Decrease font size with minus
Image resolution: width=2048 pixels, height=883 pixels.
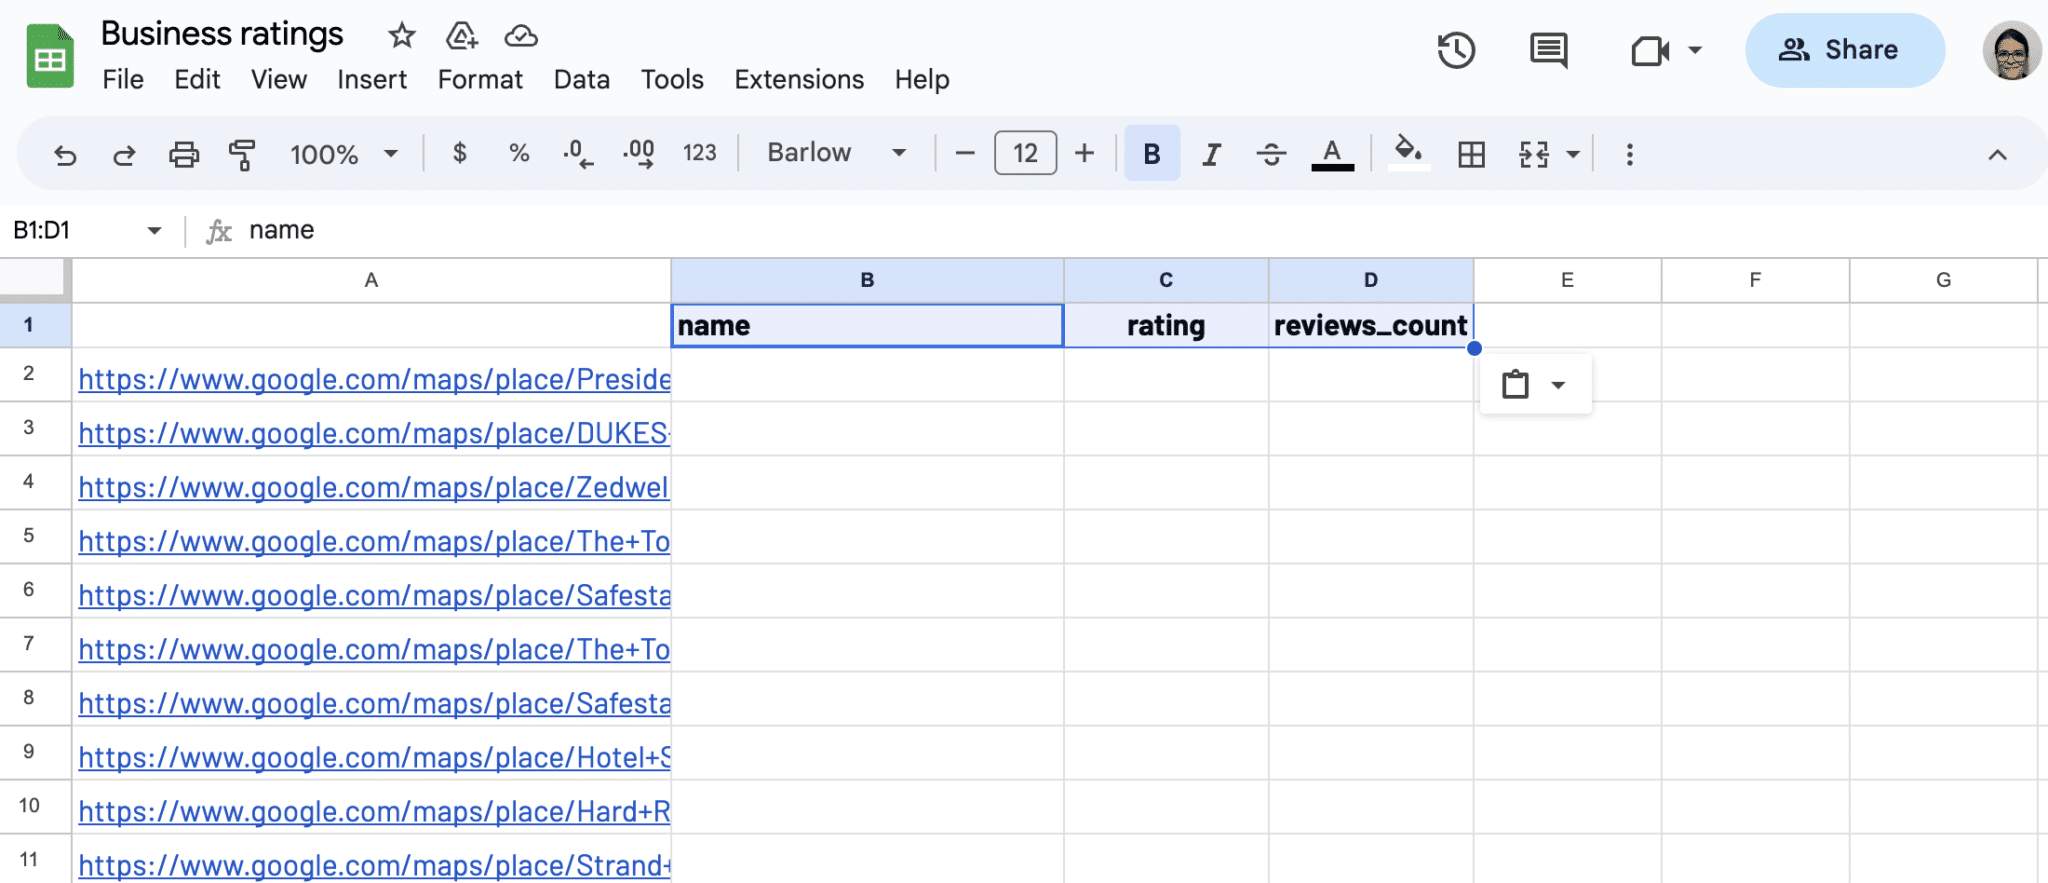[965, 153]
